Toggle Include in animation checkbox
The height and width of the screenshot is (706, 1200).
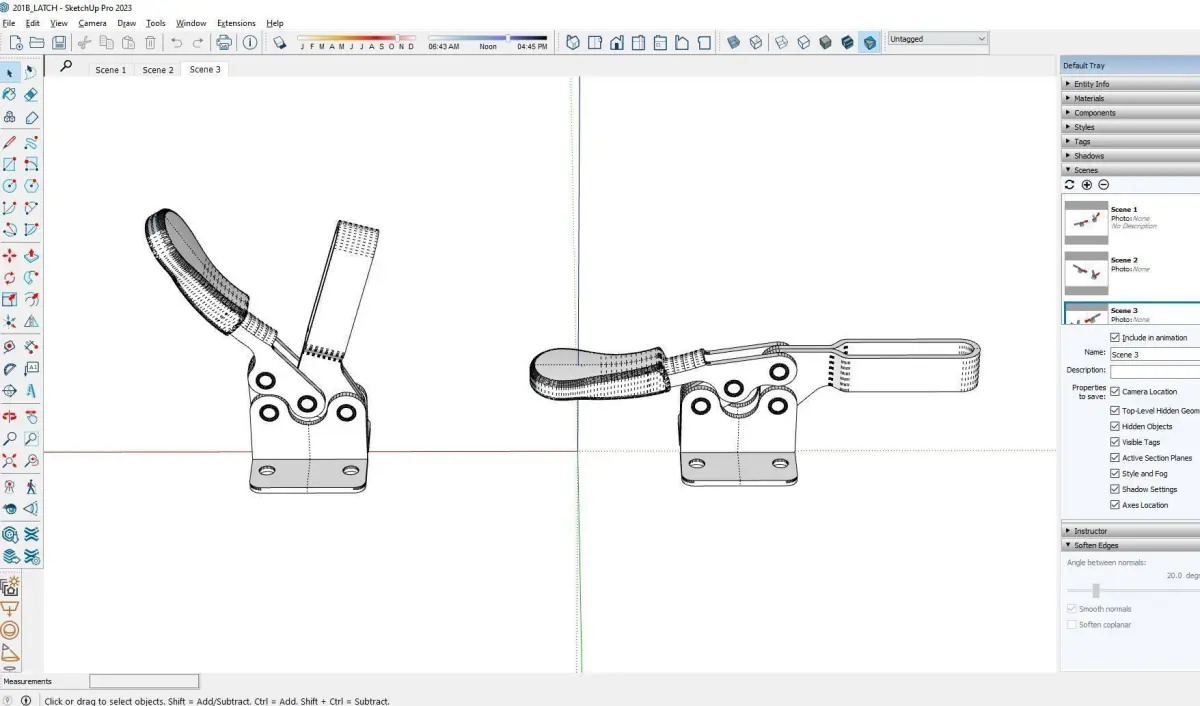pyautogui.click(x=1115, y=338)
